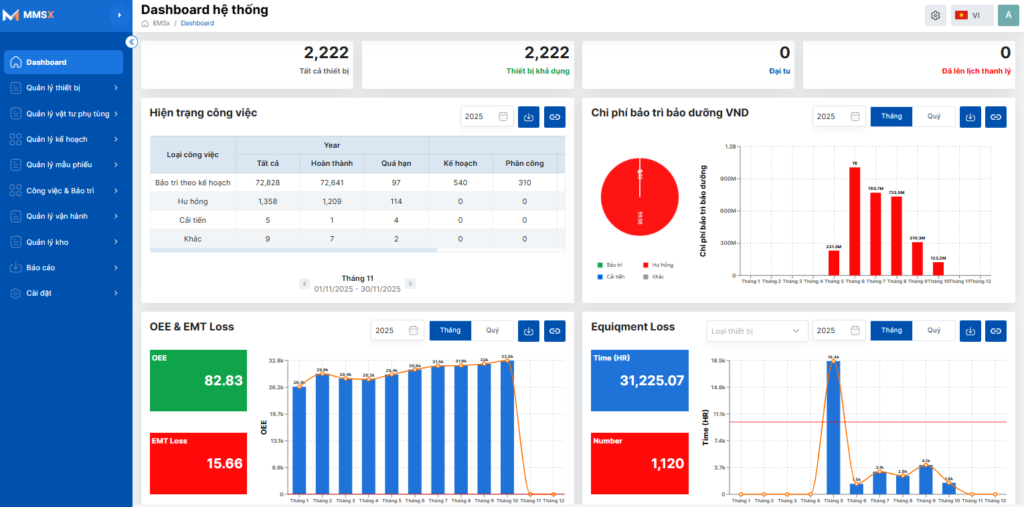
Task: Expand Quản lý thiết bị menu
Action: point(63,88)
